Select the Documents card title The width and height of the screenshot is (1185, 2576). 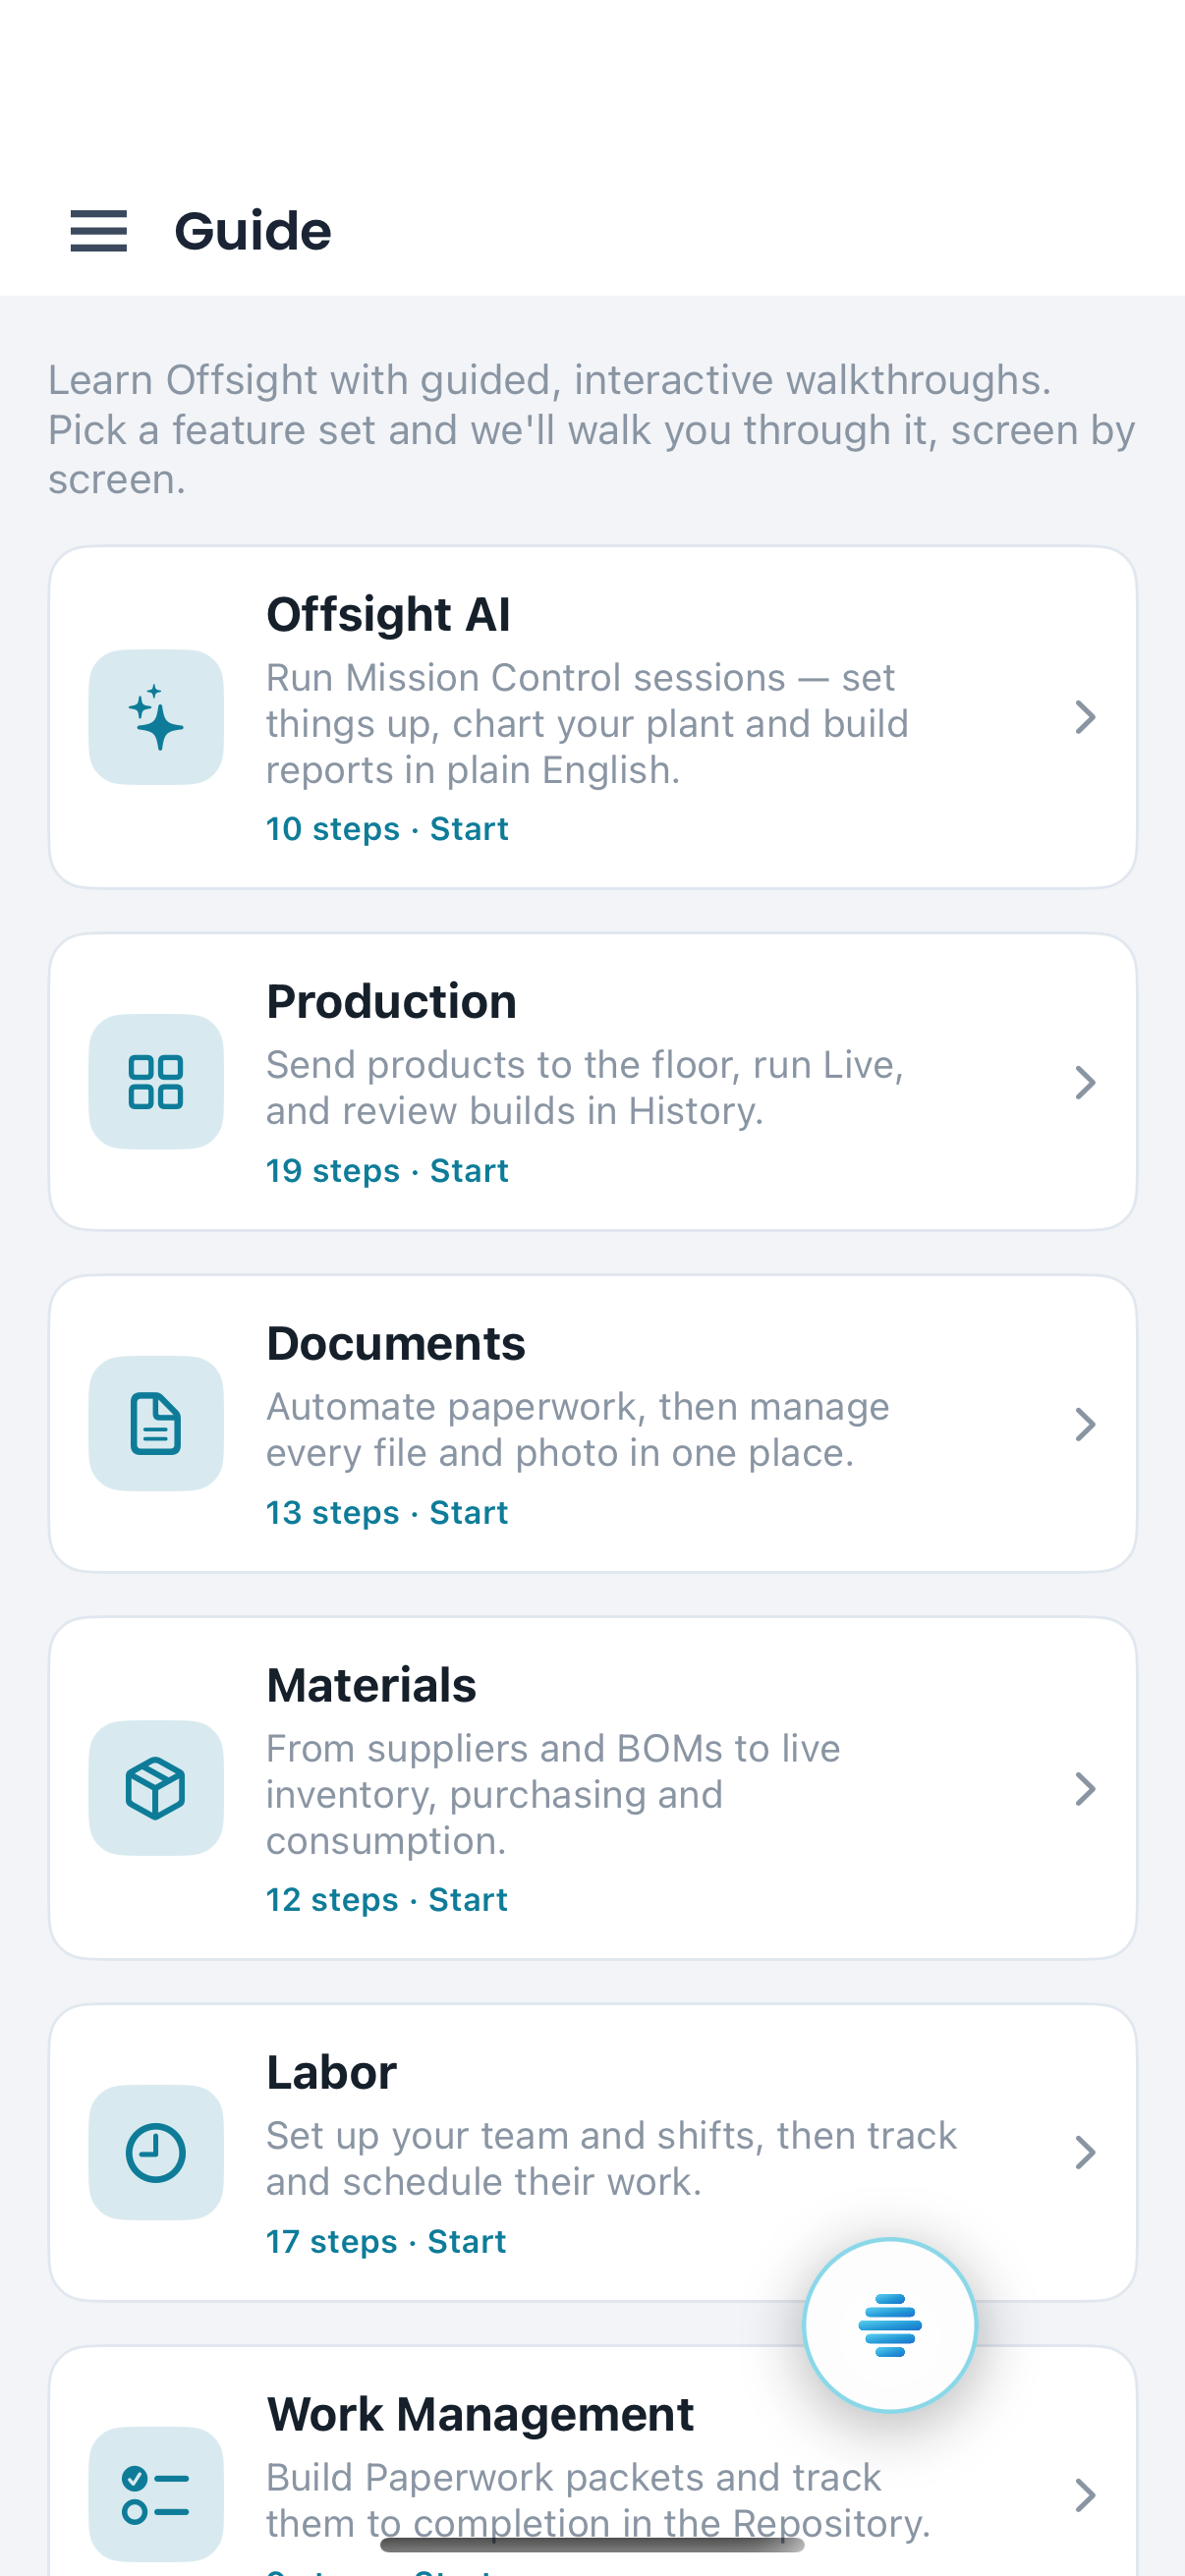[x=395, y=1343]
